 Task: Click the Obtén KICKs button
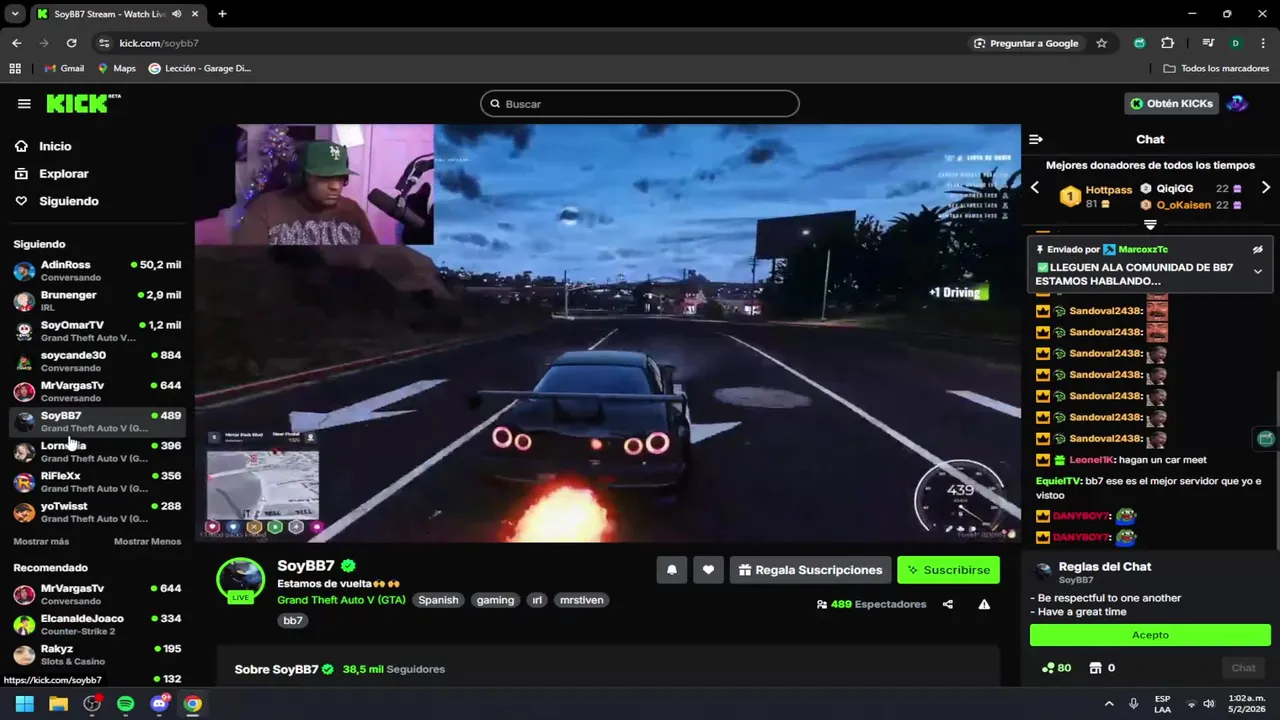(x=1171, y=104)
